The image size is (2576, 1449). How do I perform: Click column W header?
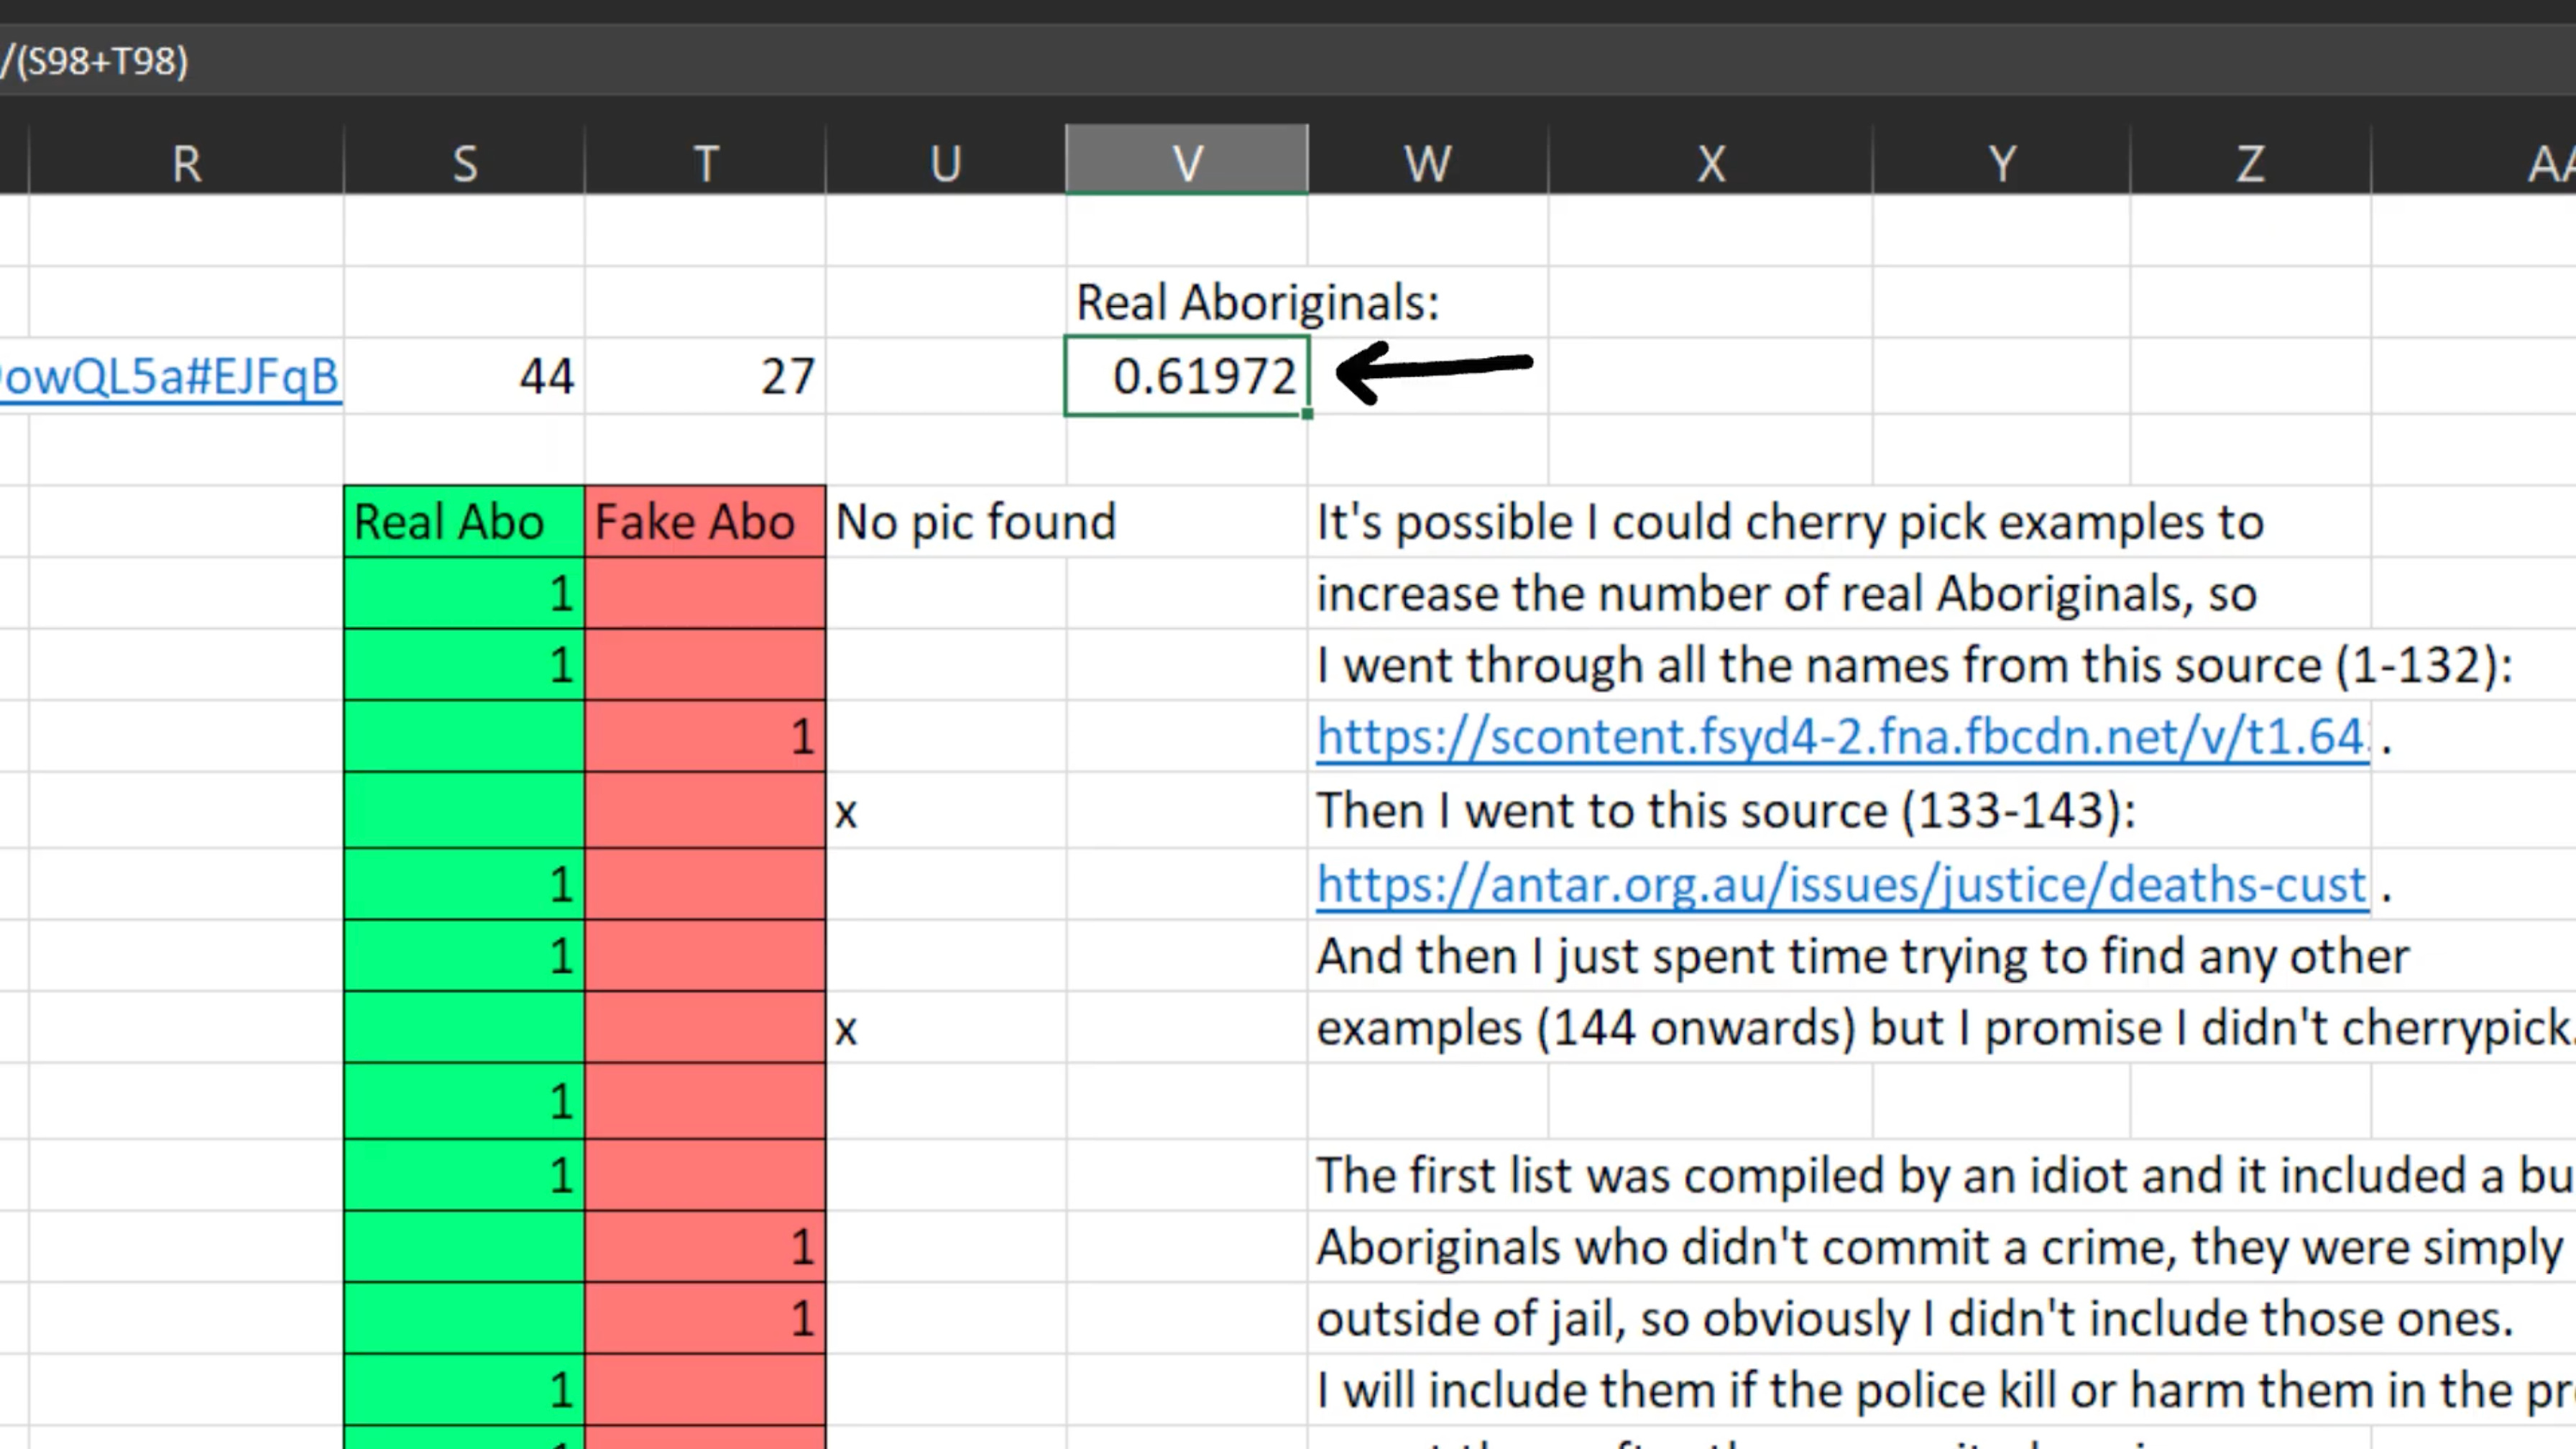(1427, 162)
